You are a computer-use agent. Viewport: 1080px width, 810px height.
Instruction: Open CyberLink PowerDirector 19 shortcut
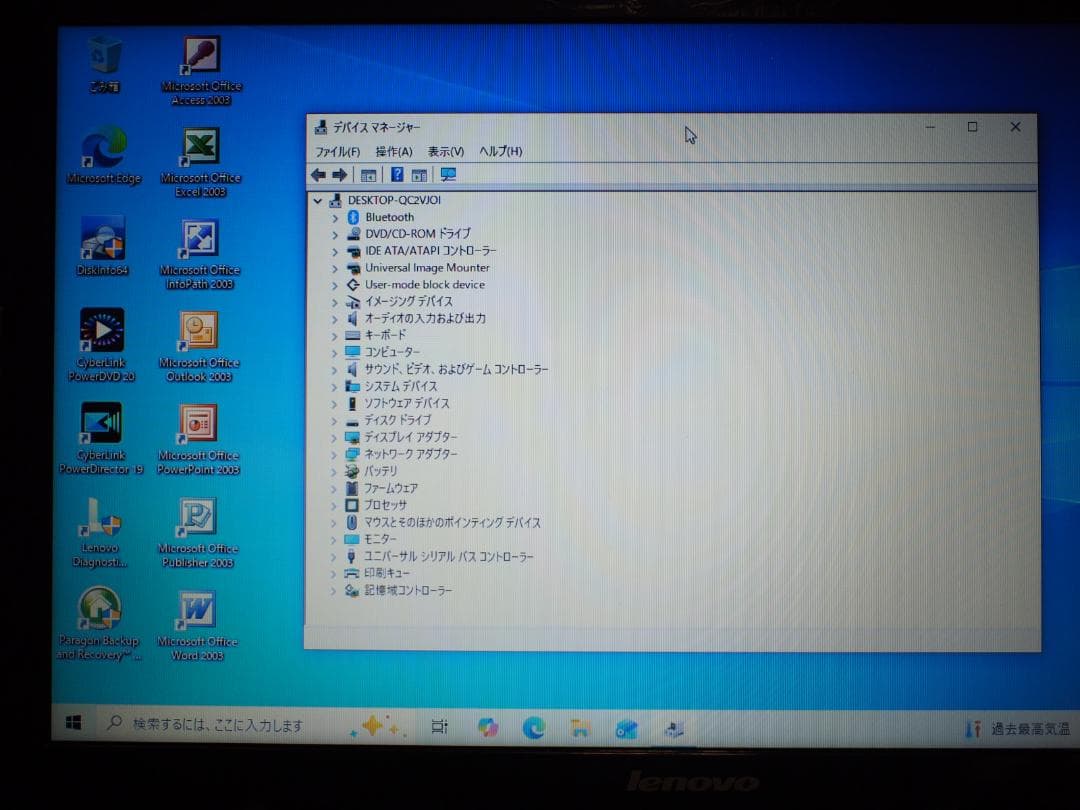click(101, 438)
